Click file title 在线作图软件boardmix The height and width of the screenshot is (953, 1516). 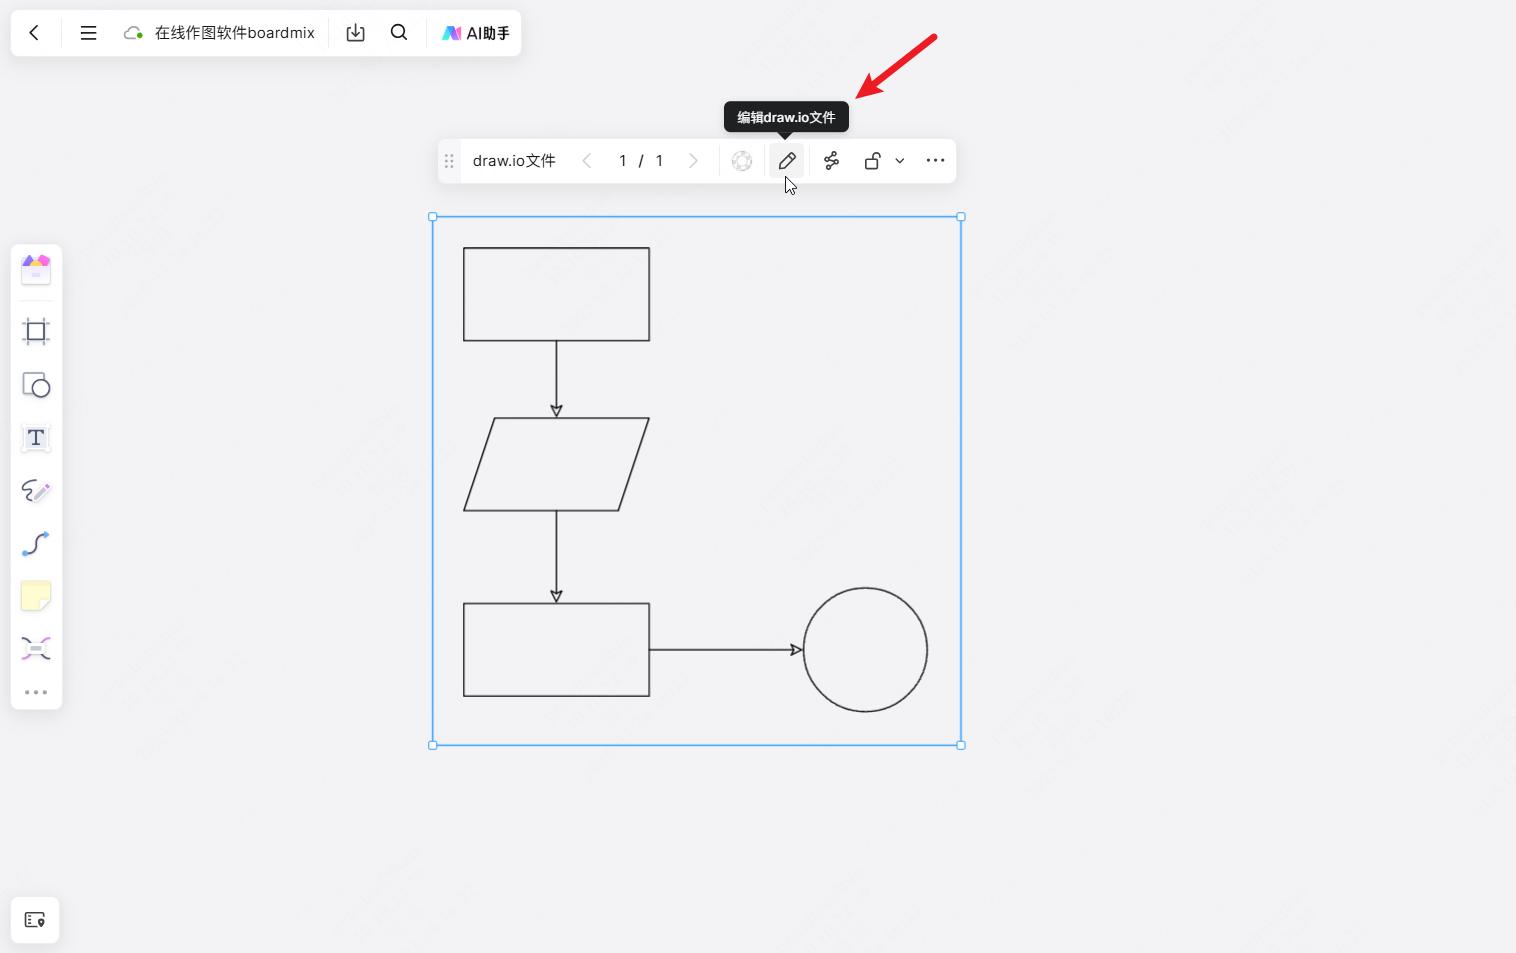pos(235,33)
